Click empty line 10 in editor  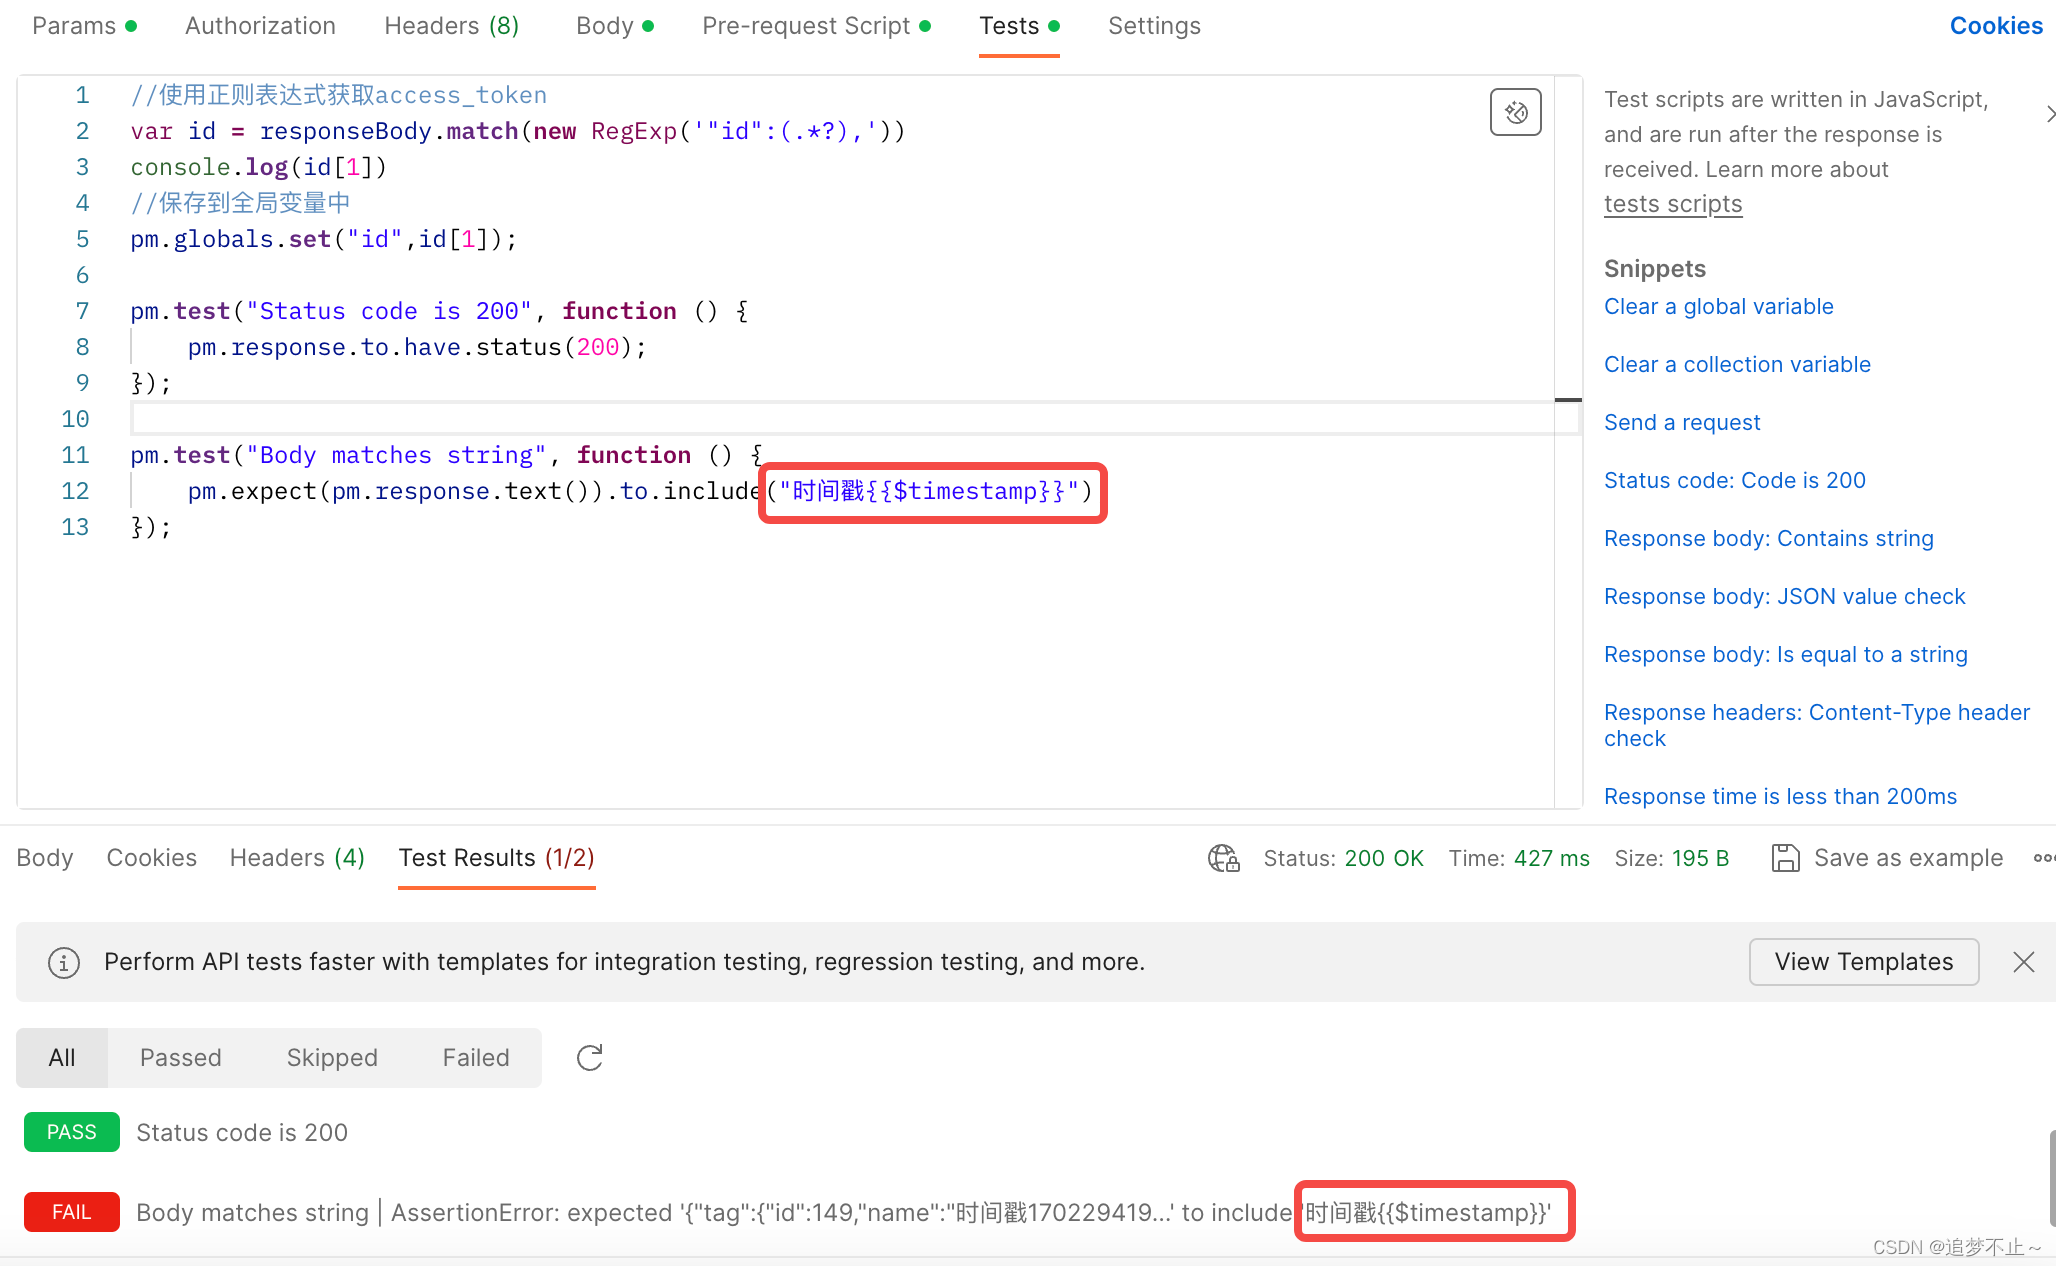tap(700, 419)
